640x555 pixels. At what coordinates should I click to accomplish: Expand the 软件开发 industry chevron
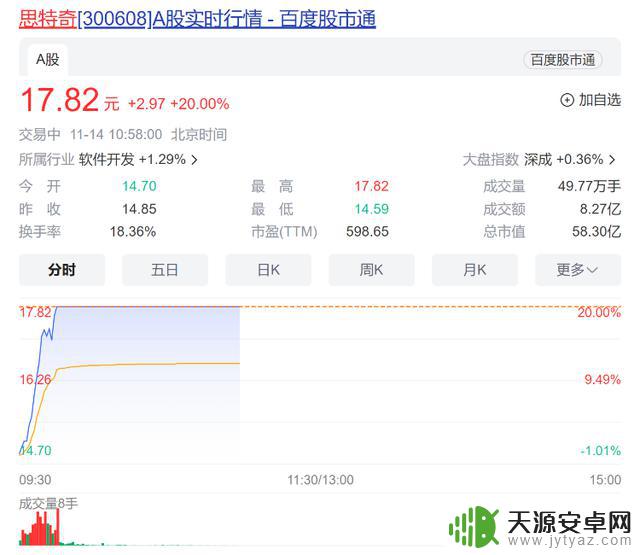point(194,160)
